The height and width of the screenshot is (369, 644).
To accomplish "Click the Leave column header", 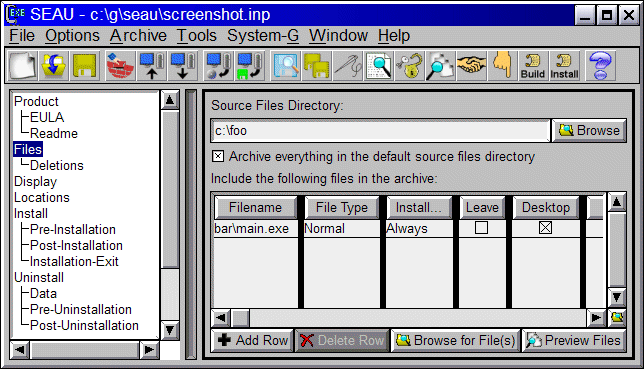I will coord(482,208).
